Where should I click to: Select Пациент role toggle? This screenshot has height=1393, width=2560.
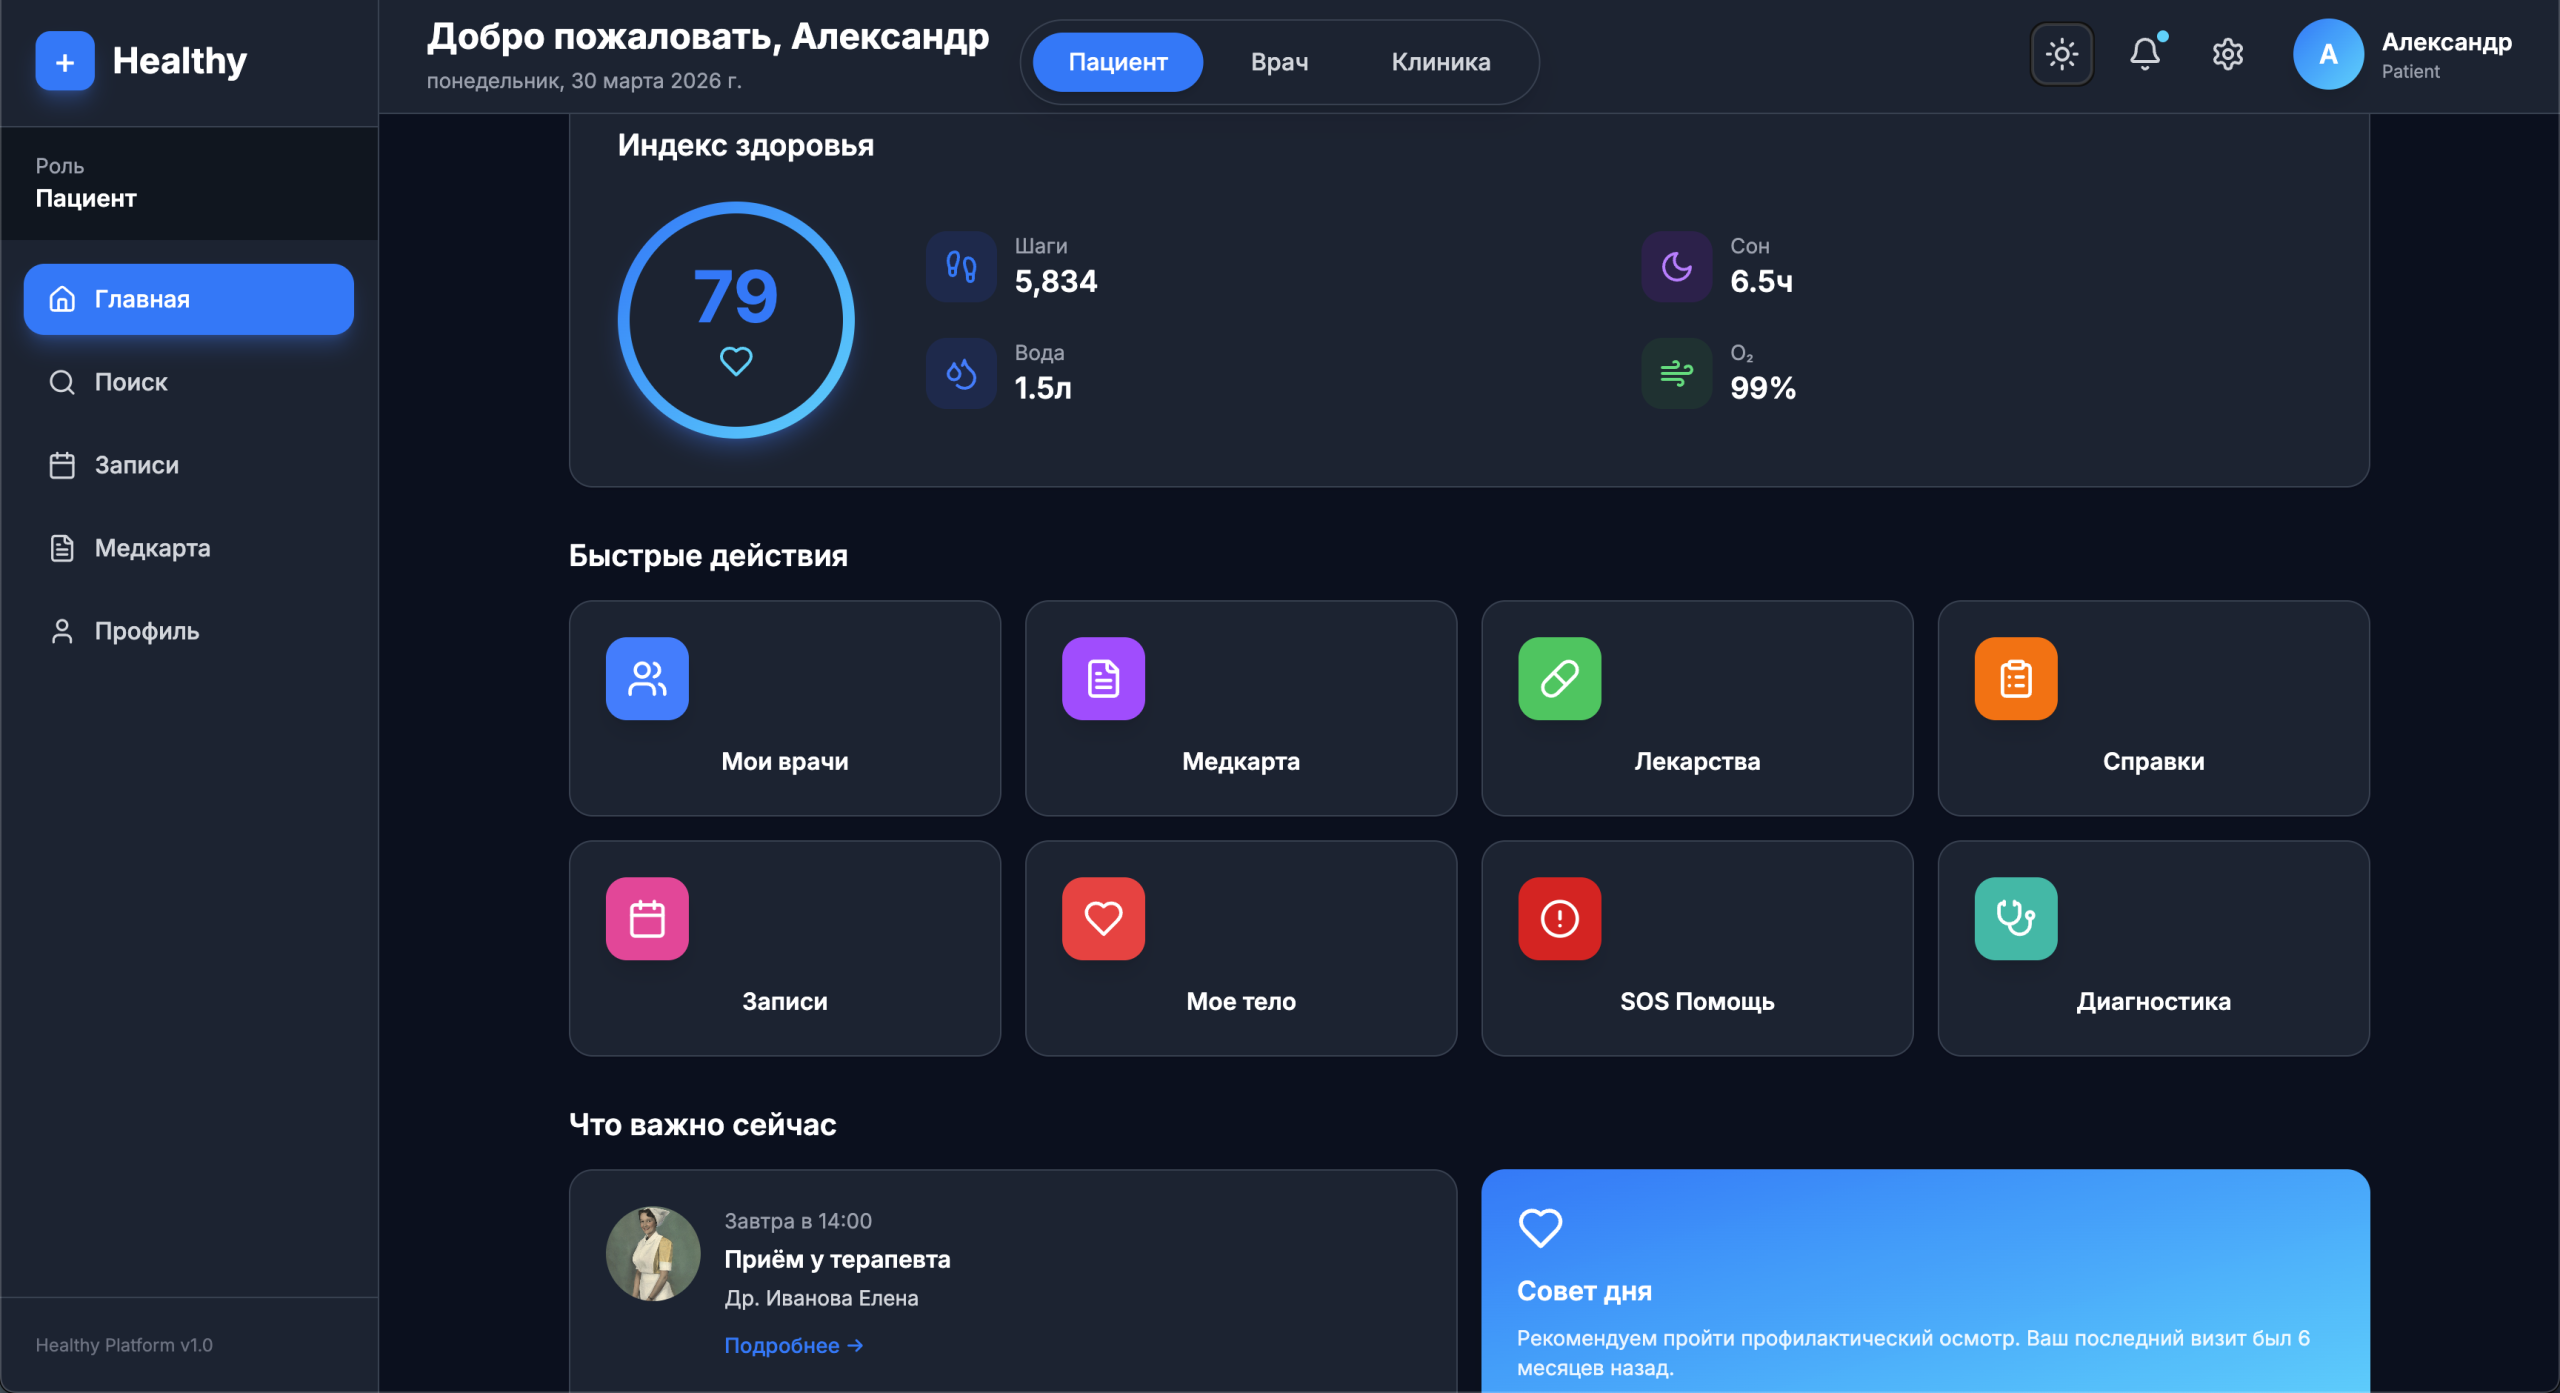[1117, 62]
